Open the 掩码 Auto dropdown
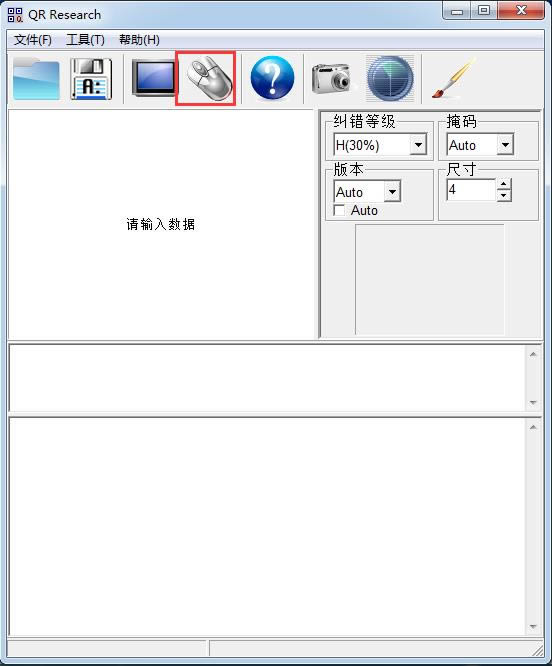 coord(505,144)
